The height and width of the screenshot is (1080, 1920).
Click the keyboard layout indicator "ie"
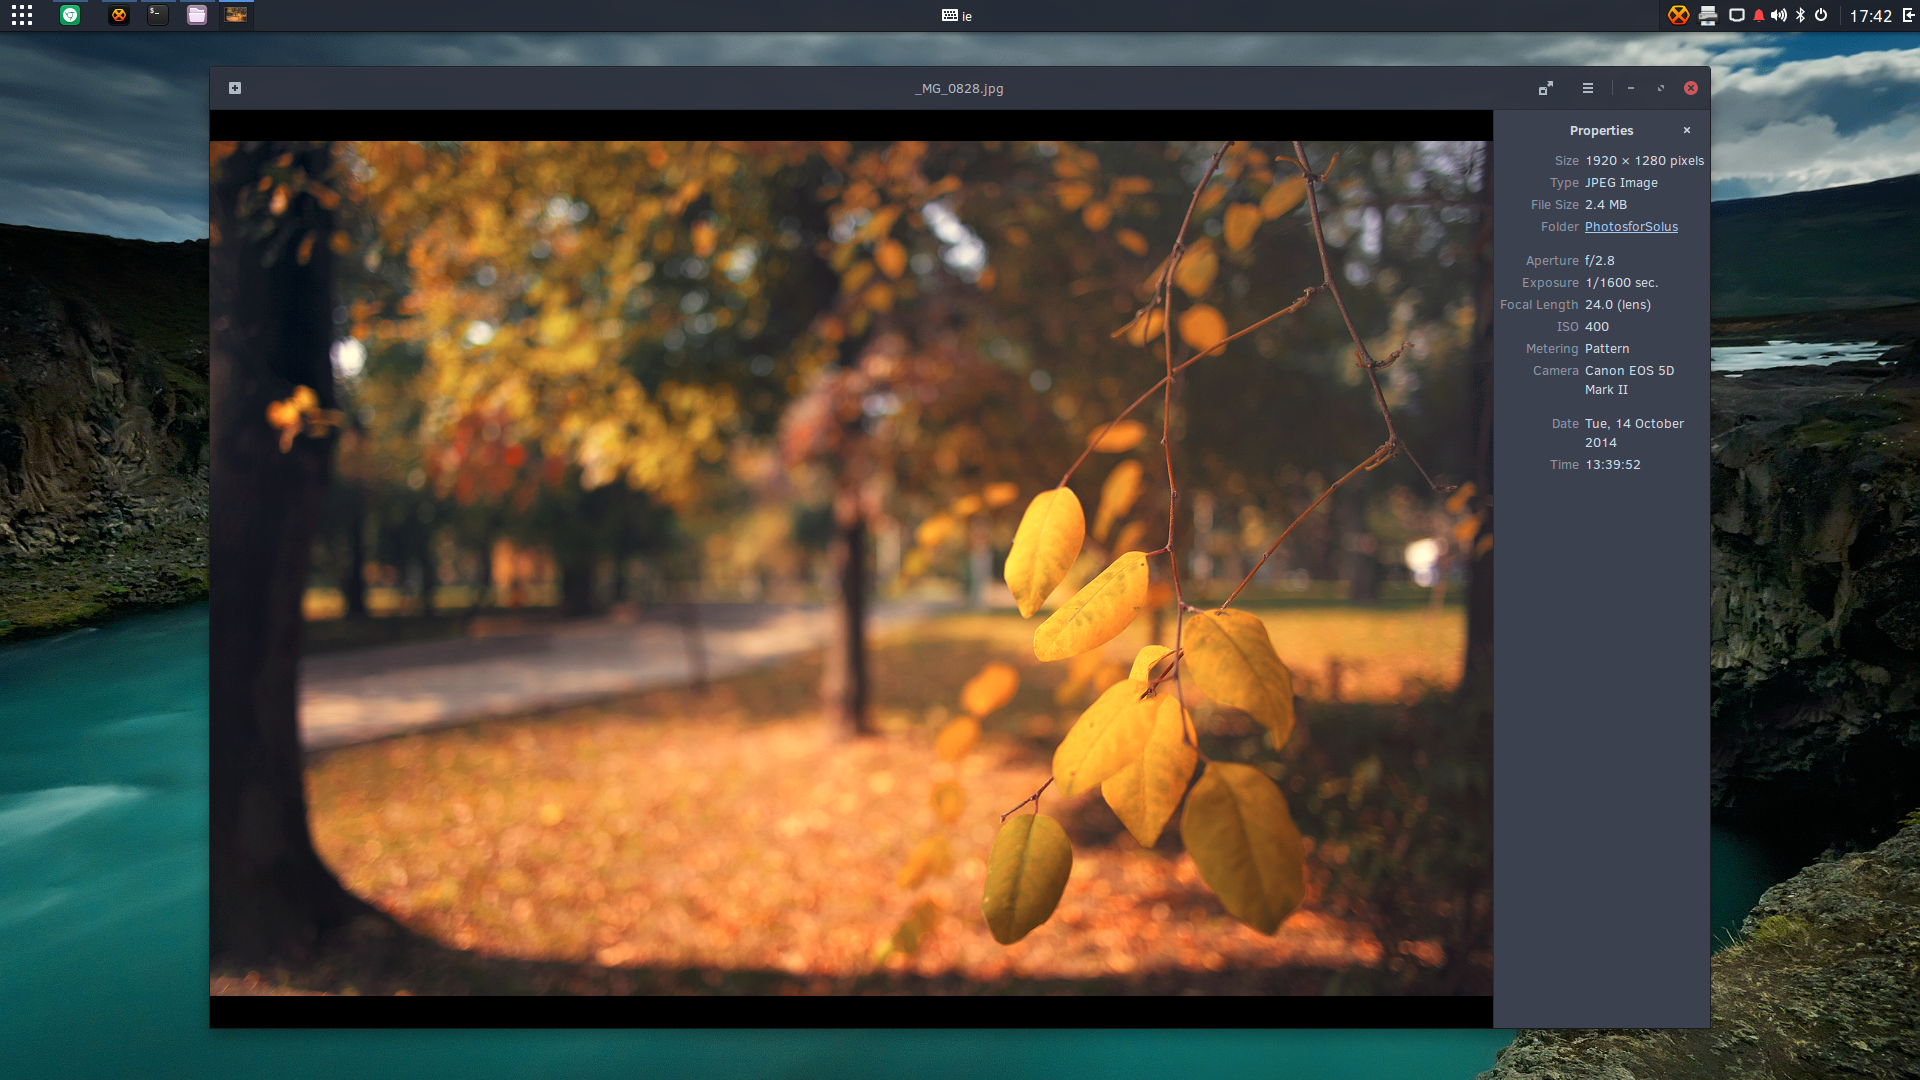pos(957,16)
